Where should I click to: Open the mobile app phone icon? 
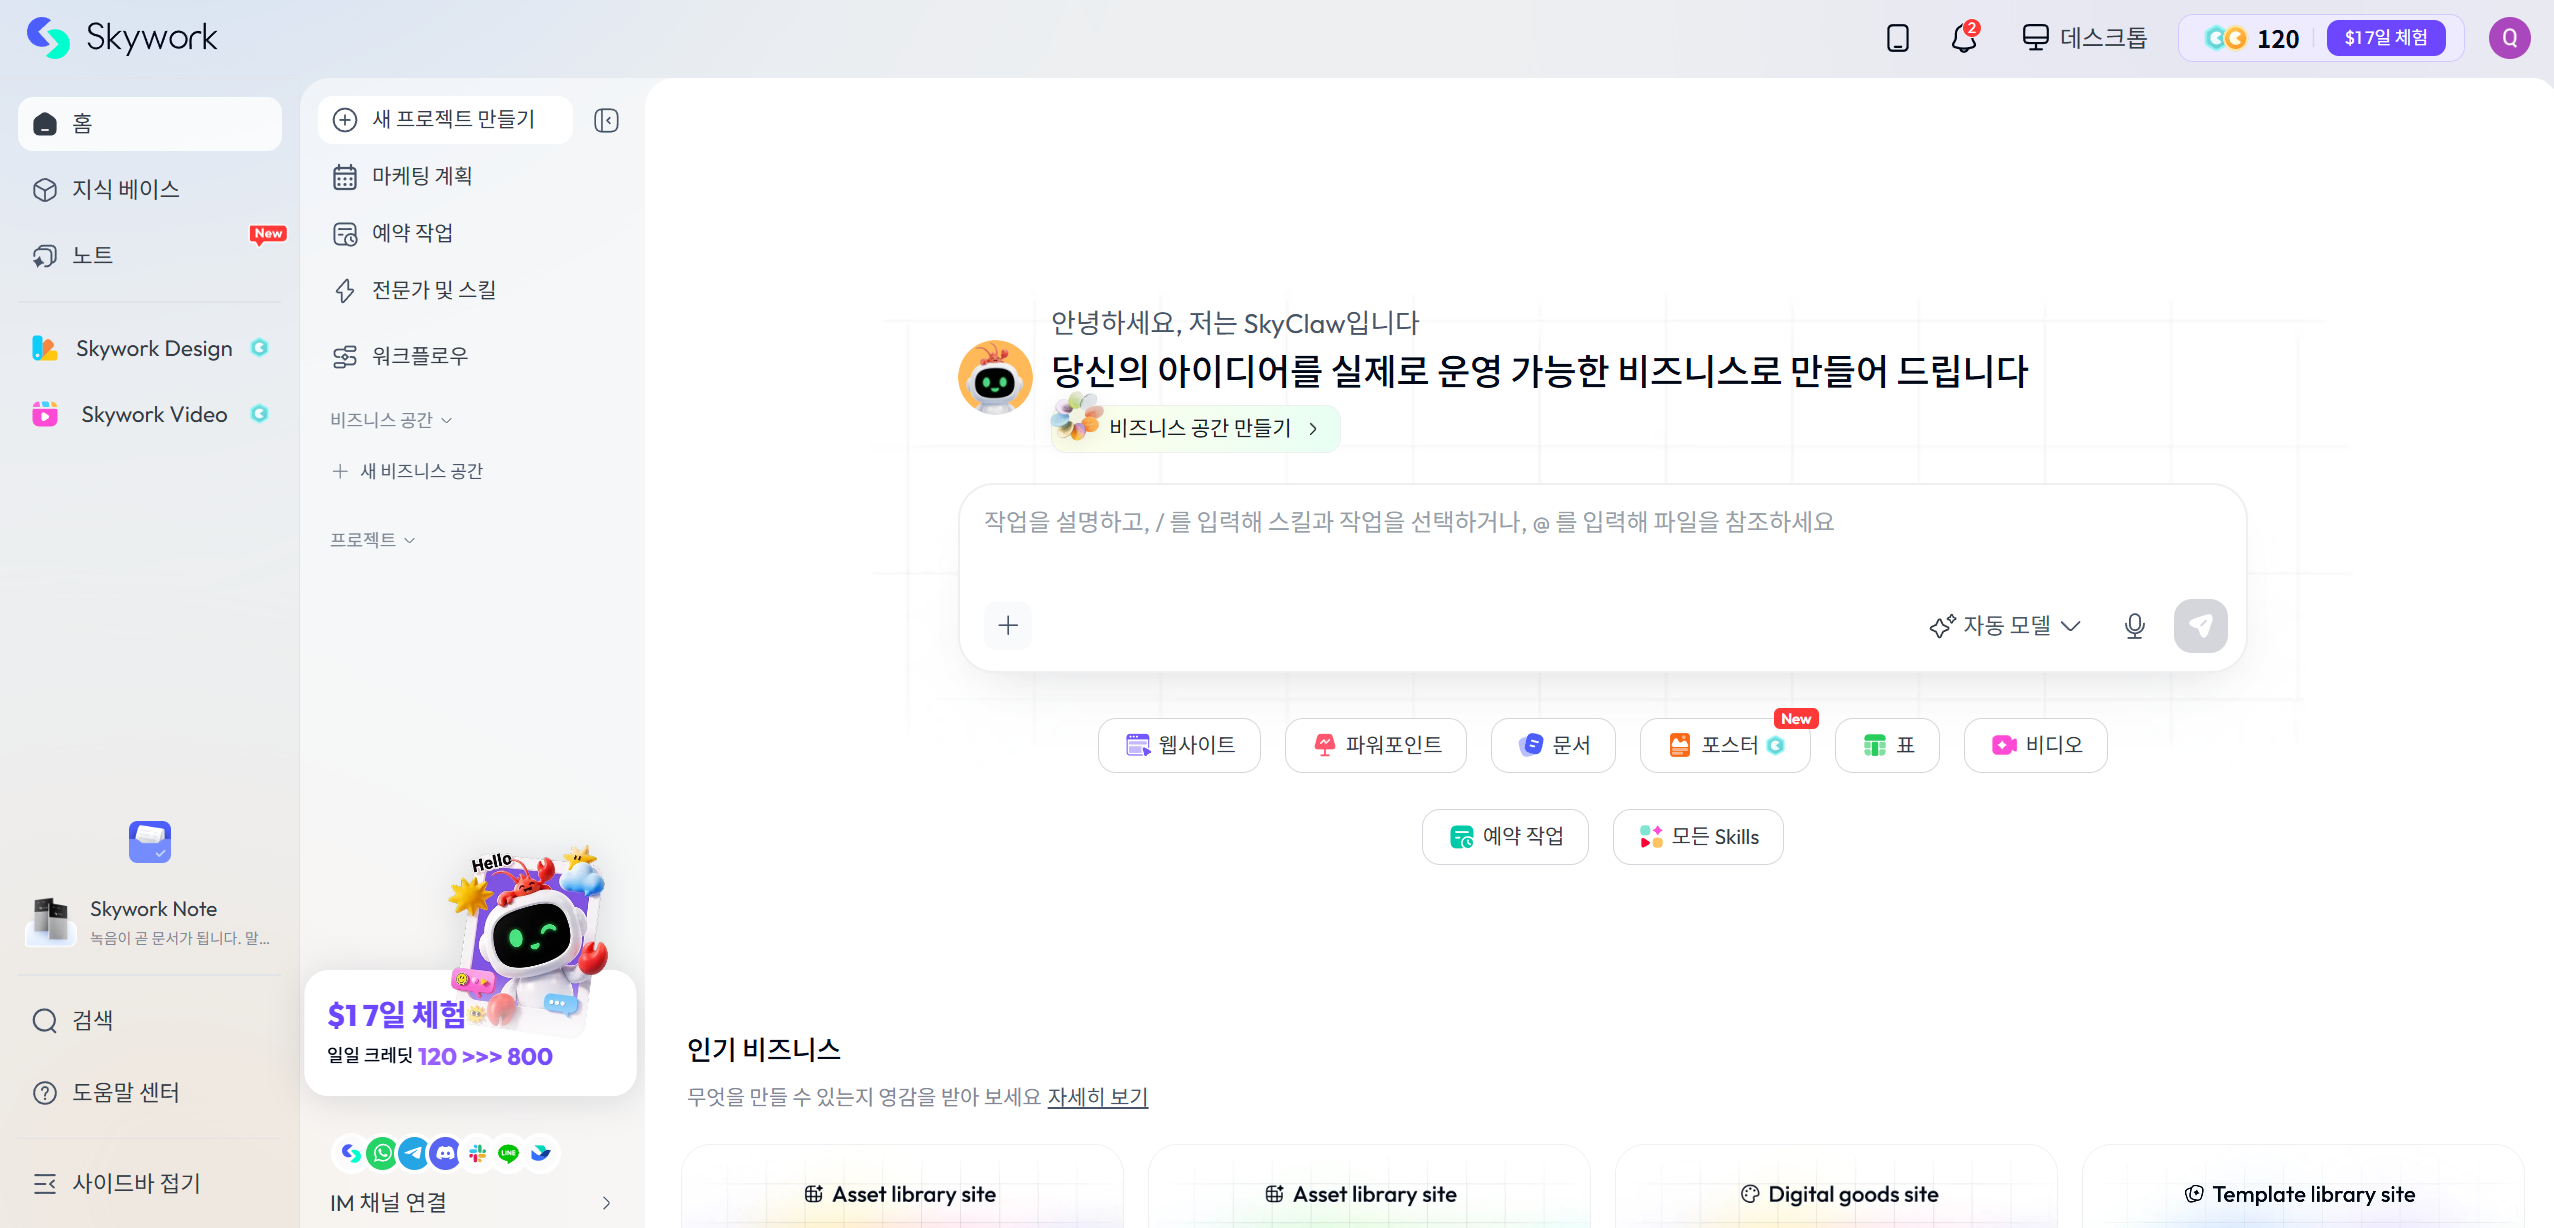[x=1897, y=38]
